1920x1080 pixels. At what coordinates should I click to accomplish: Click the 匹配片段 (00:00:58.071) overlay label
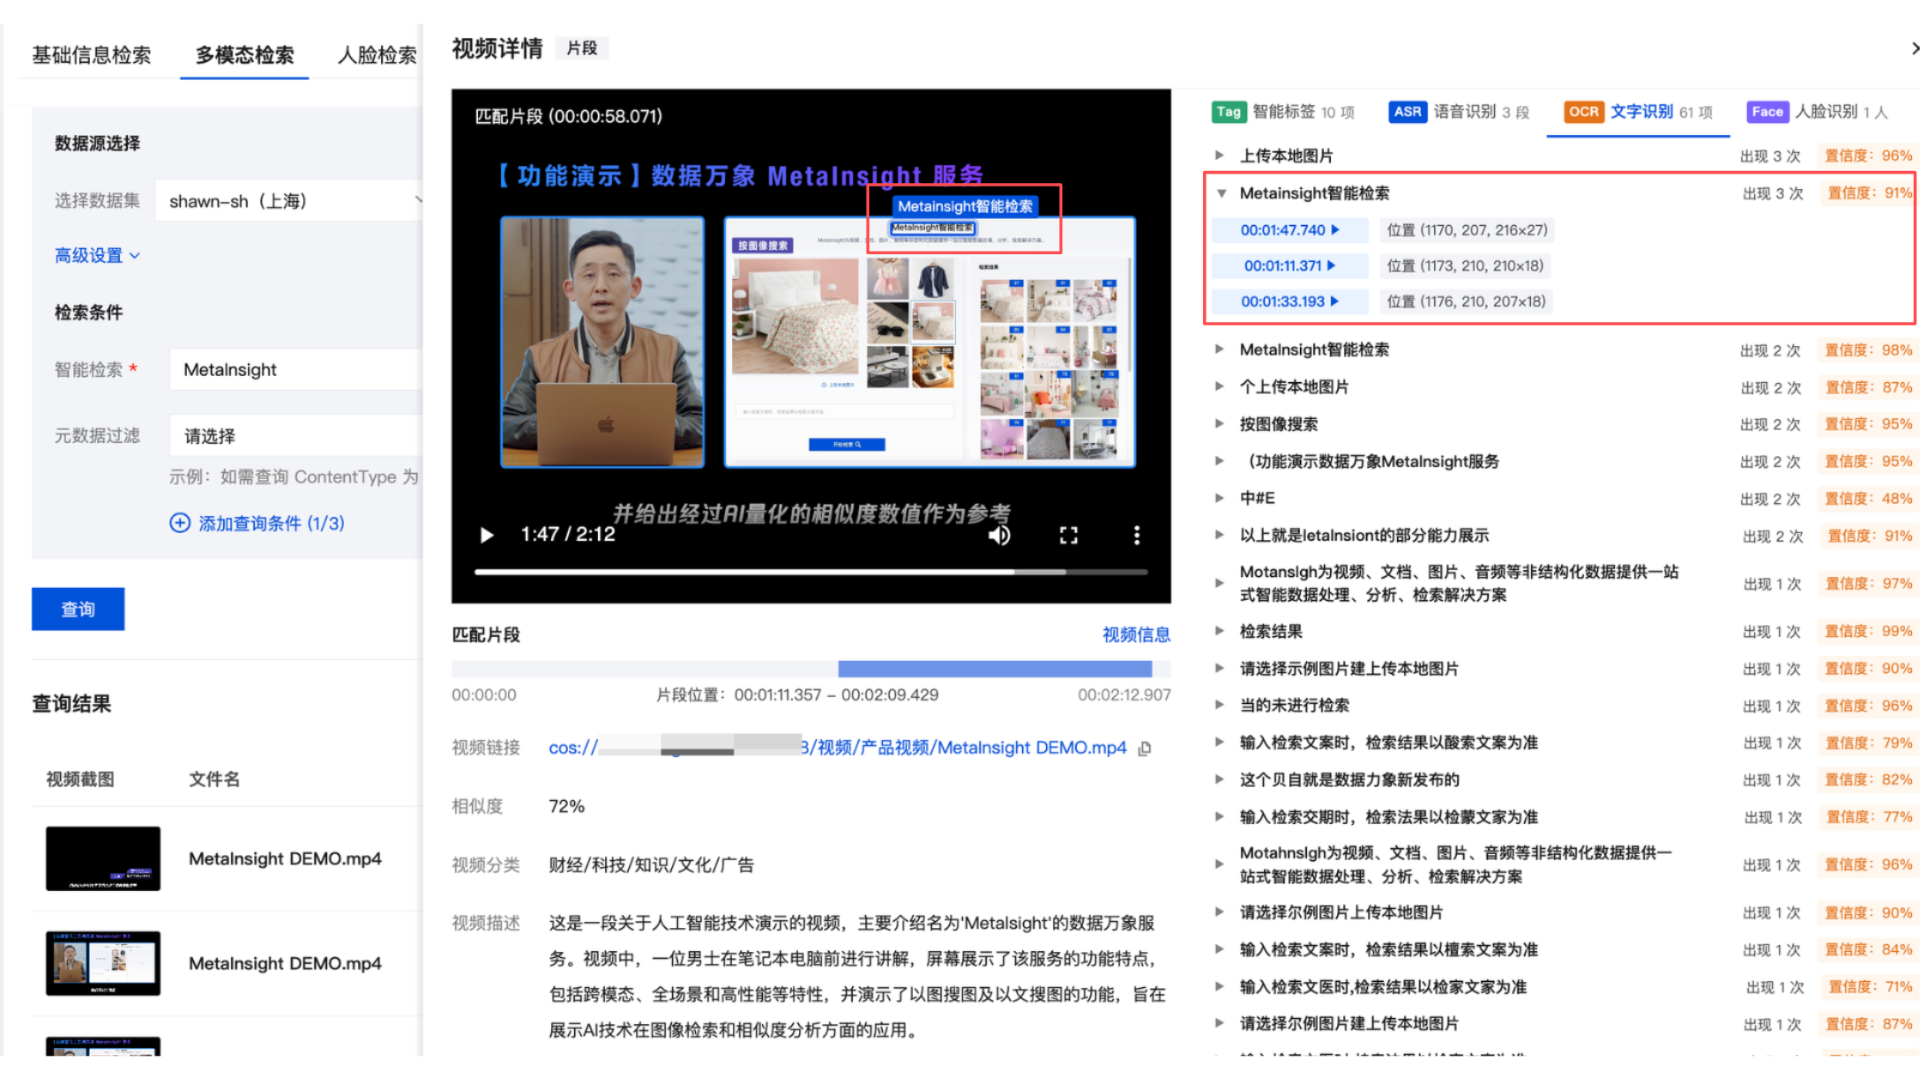[x=568, y=116]
